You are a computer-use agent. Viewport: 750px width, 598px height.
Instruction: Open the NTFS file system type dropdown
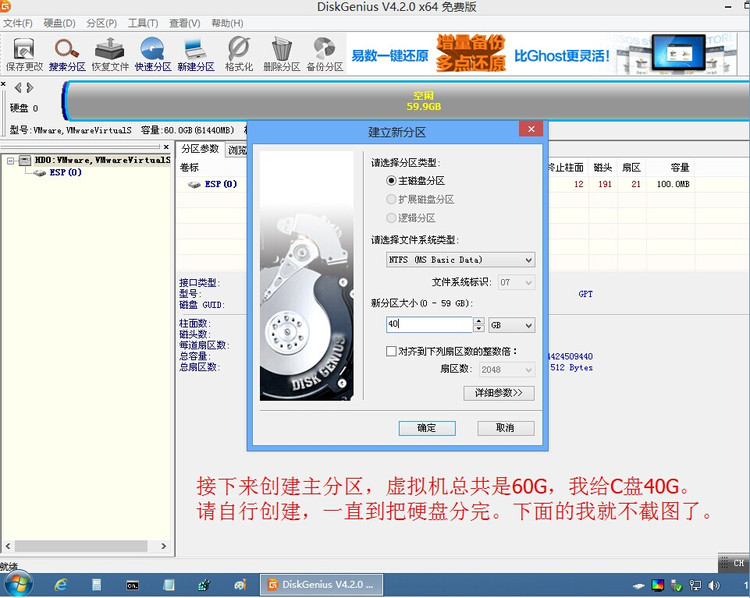(461, 260)
